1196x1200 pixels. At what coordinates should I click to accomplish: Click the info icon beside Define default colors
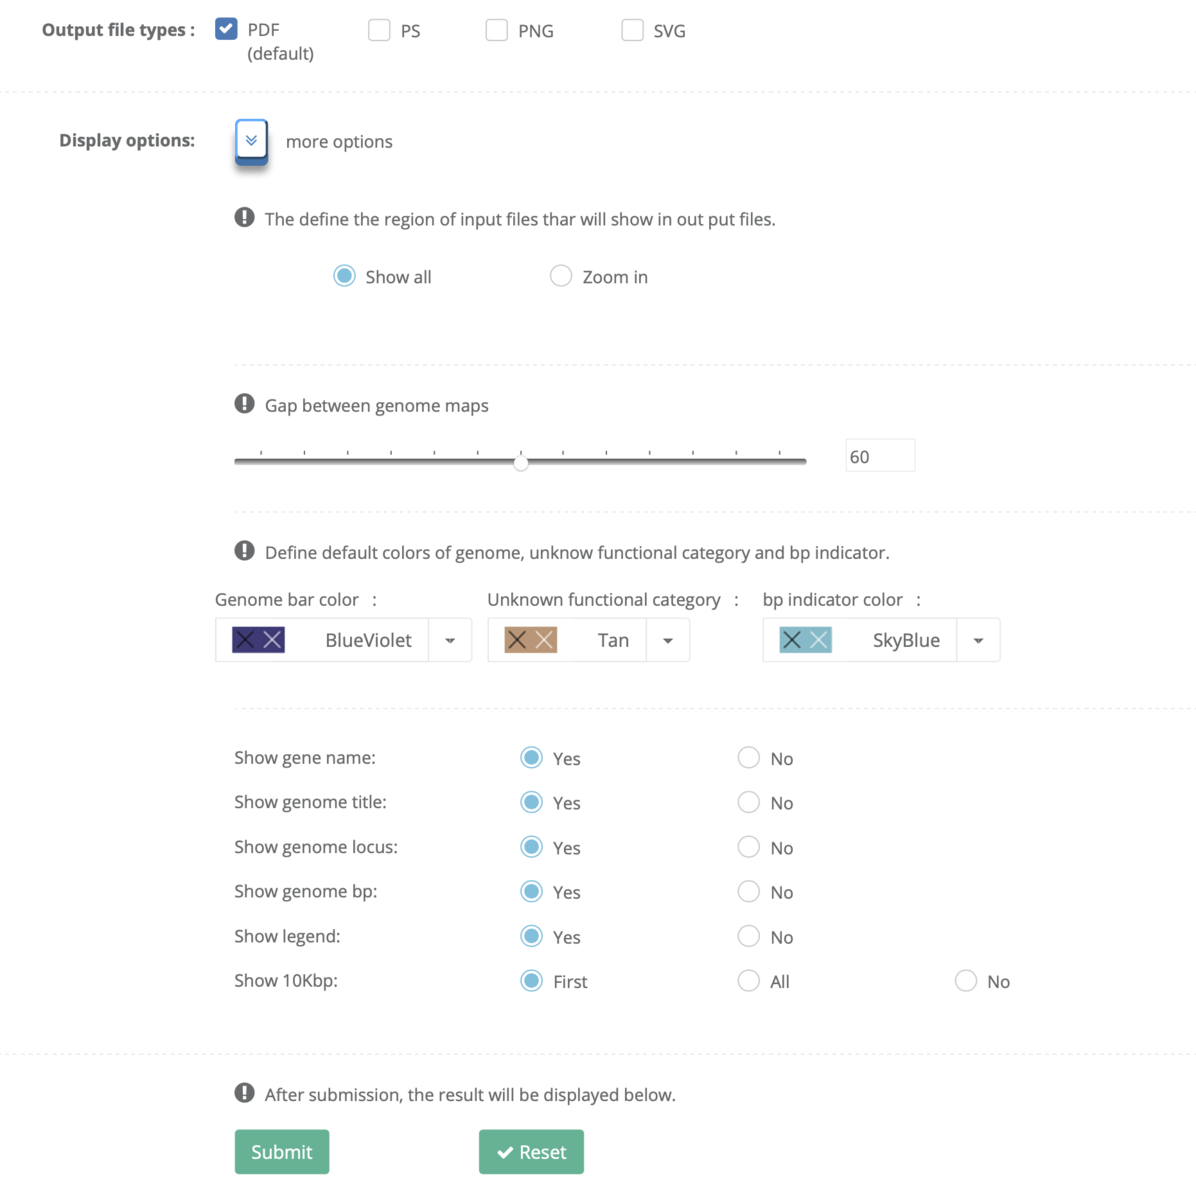244,551
